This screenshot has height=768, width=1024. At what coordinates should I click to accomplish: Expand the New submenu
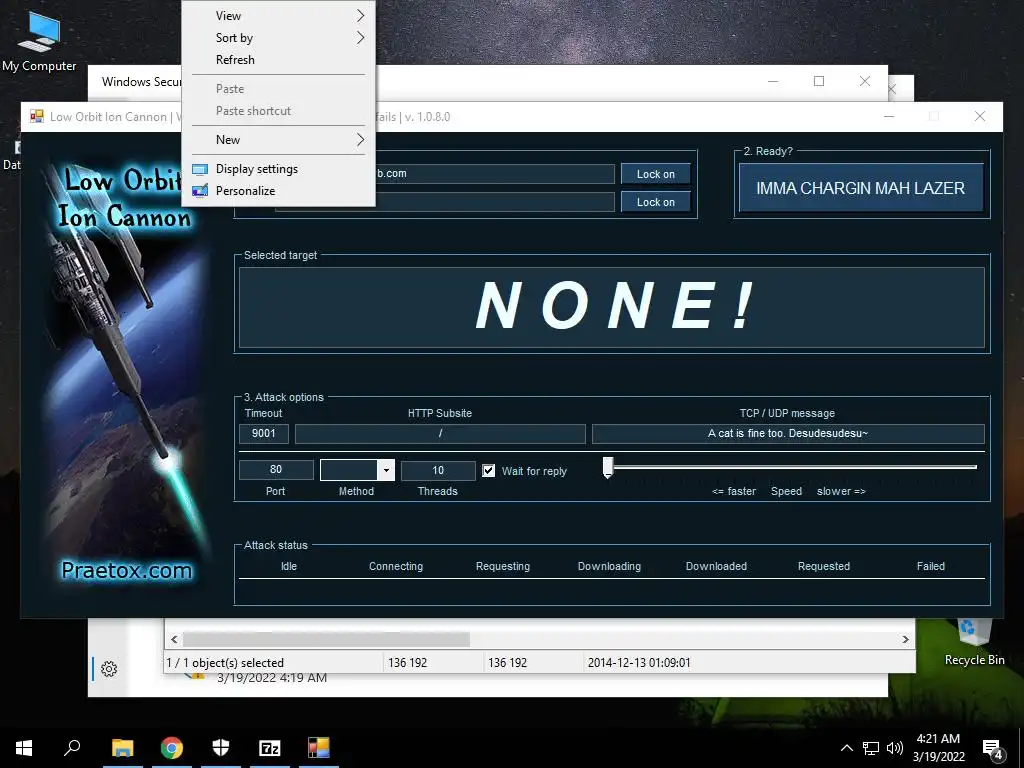point(279,140)
